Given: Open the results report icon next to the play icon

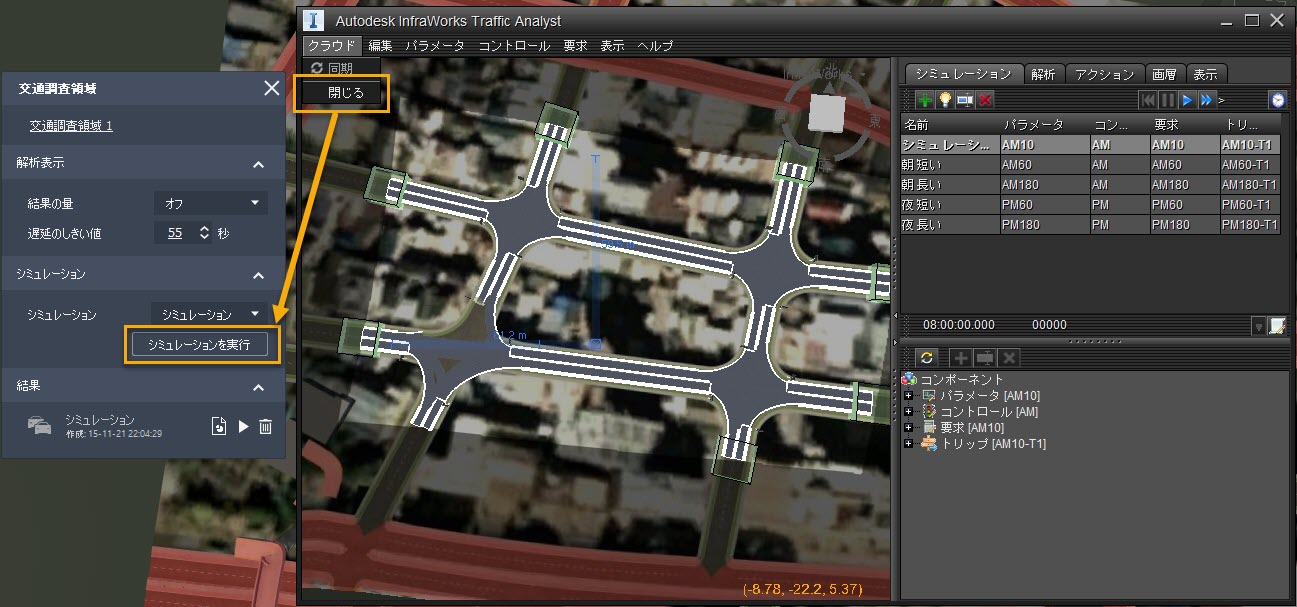Looking at the screenshot, I should pos(218,426).
